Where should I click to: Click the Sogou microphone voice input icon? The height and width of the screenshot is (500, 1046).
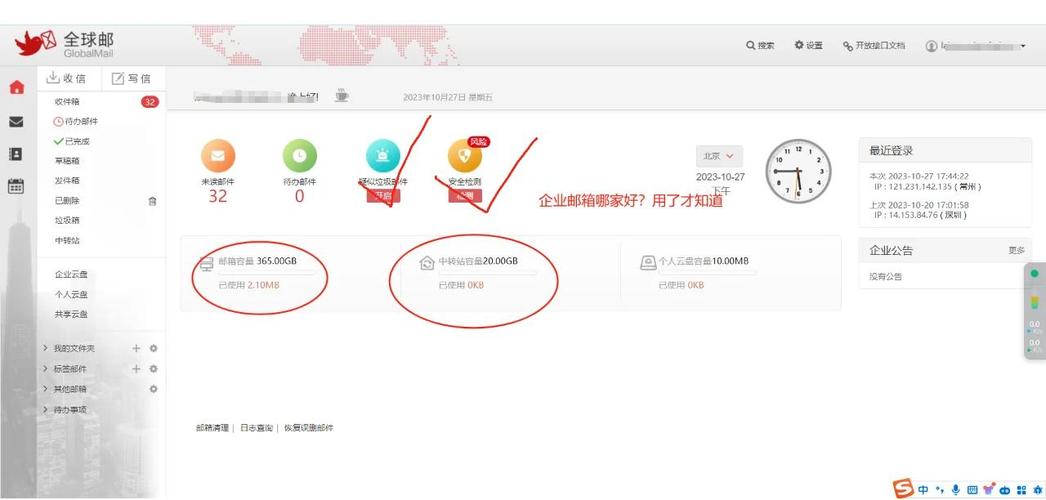coord(956,489)
